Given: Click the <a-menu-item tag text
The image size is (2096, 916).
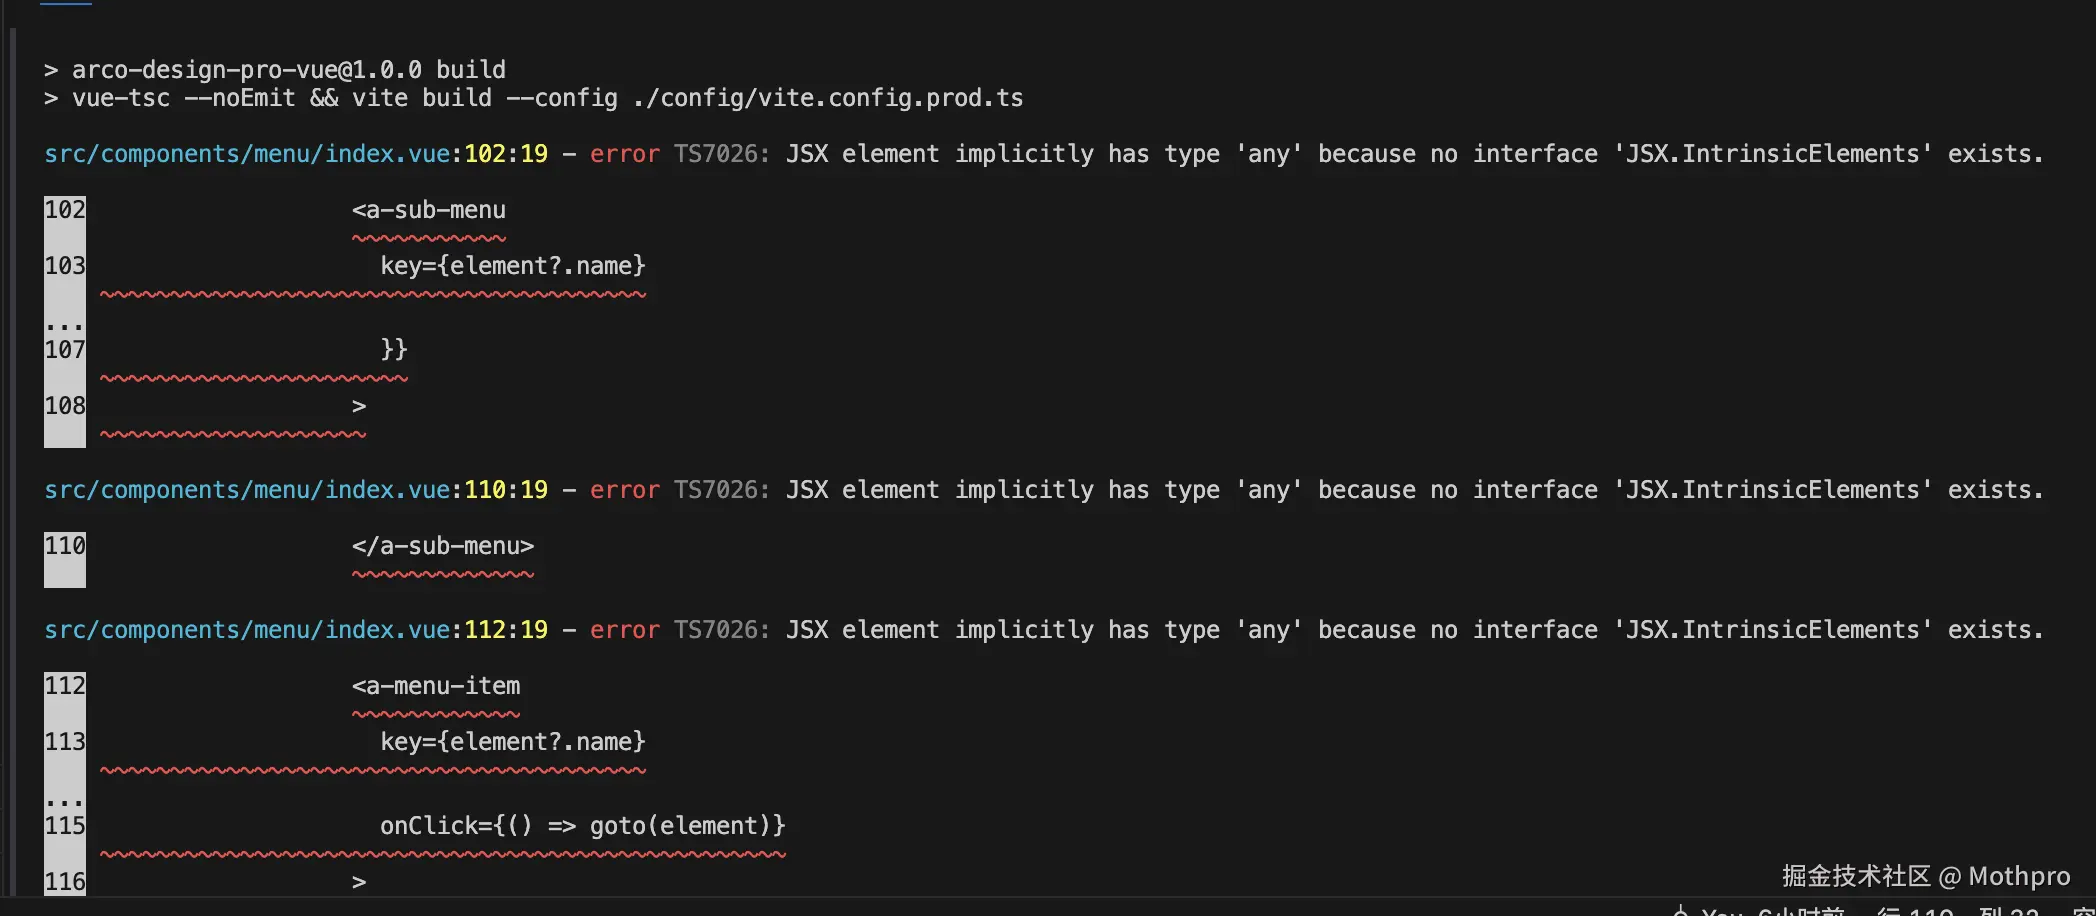Looking at the screenshot, I should (x=436, y=686).
